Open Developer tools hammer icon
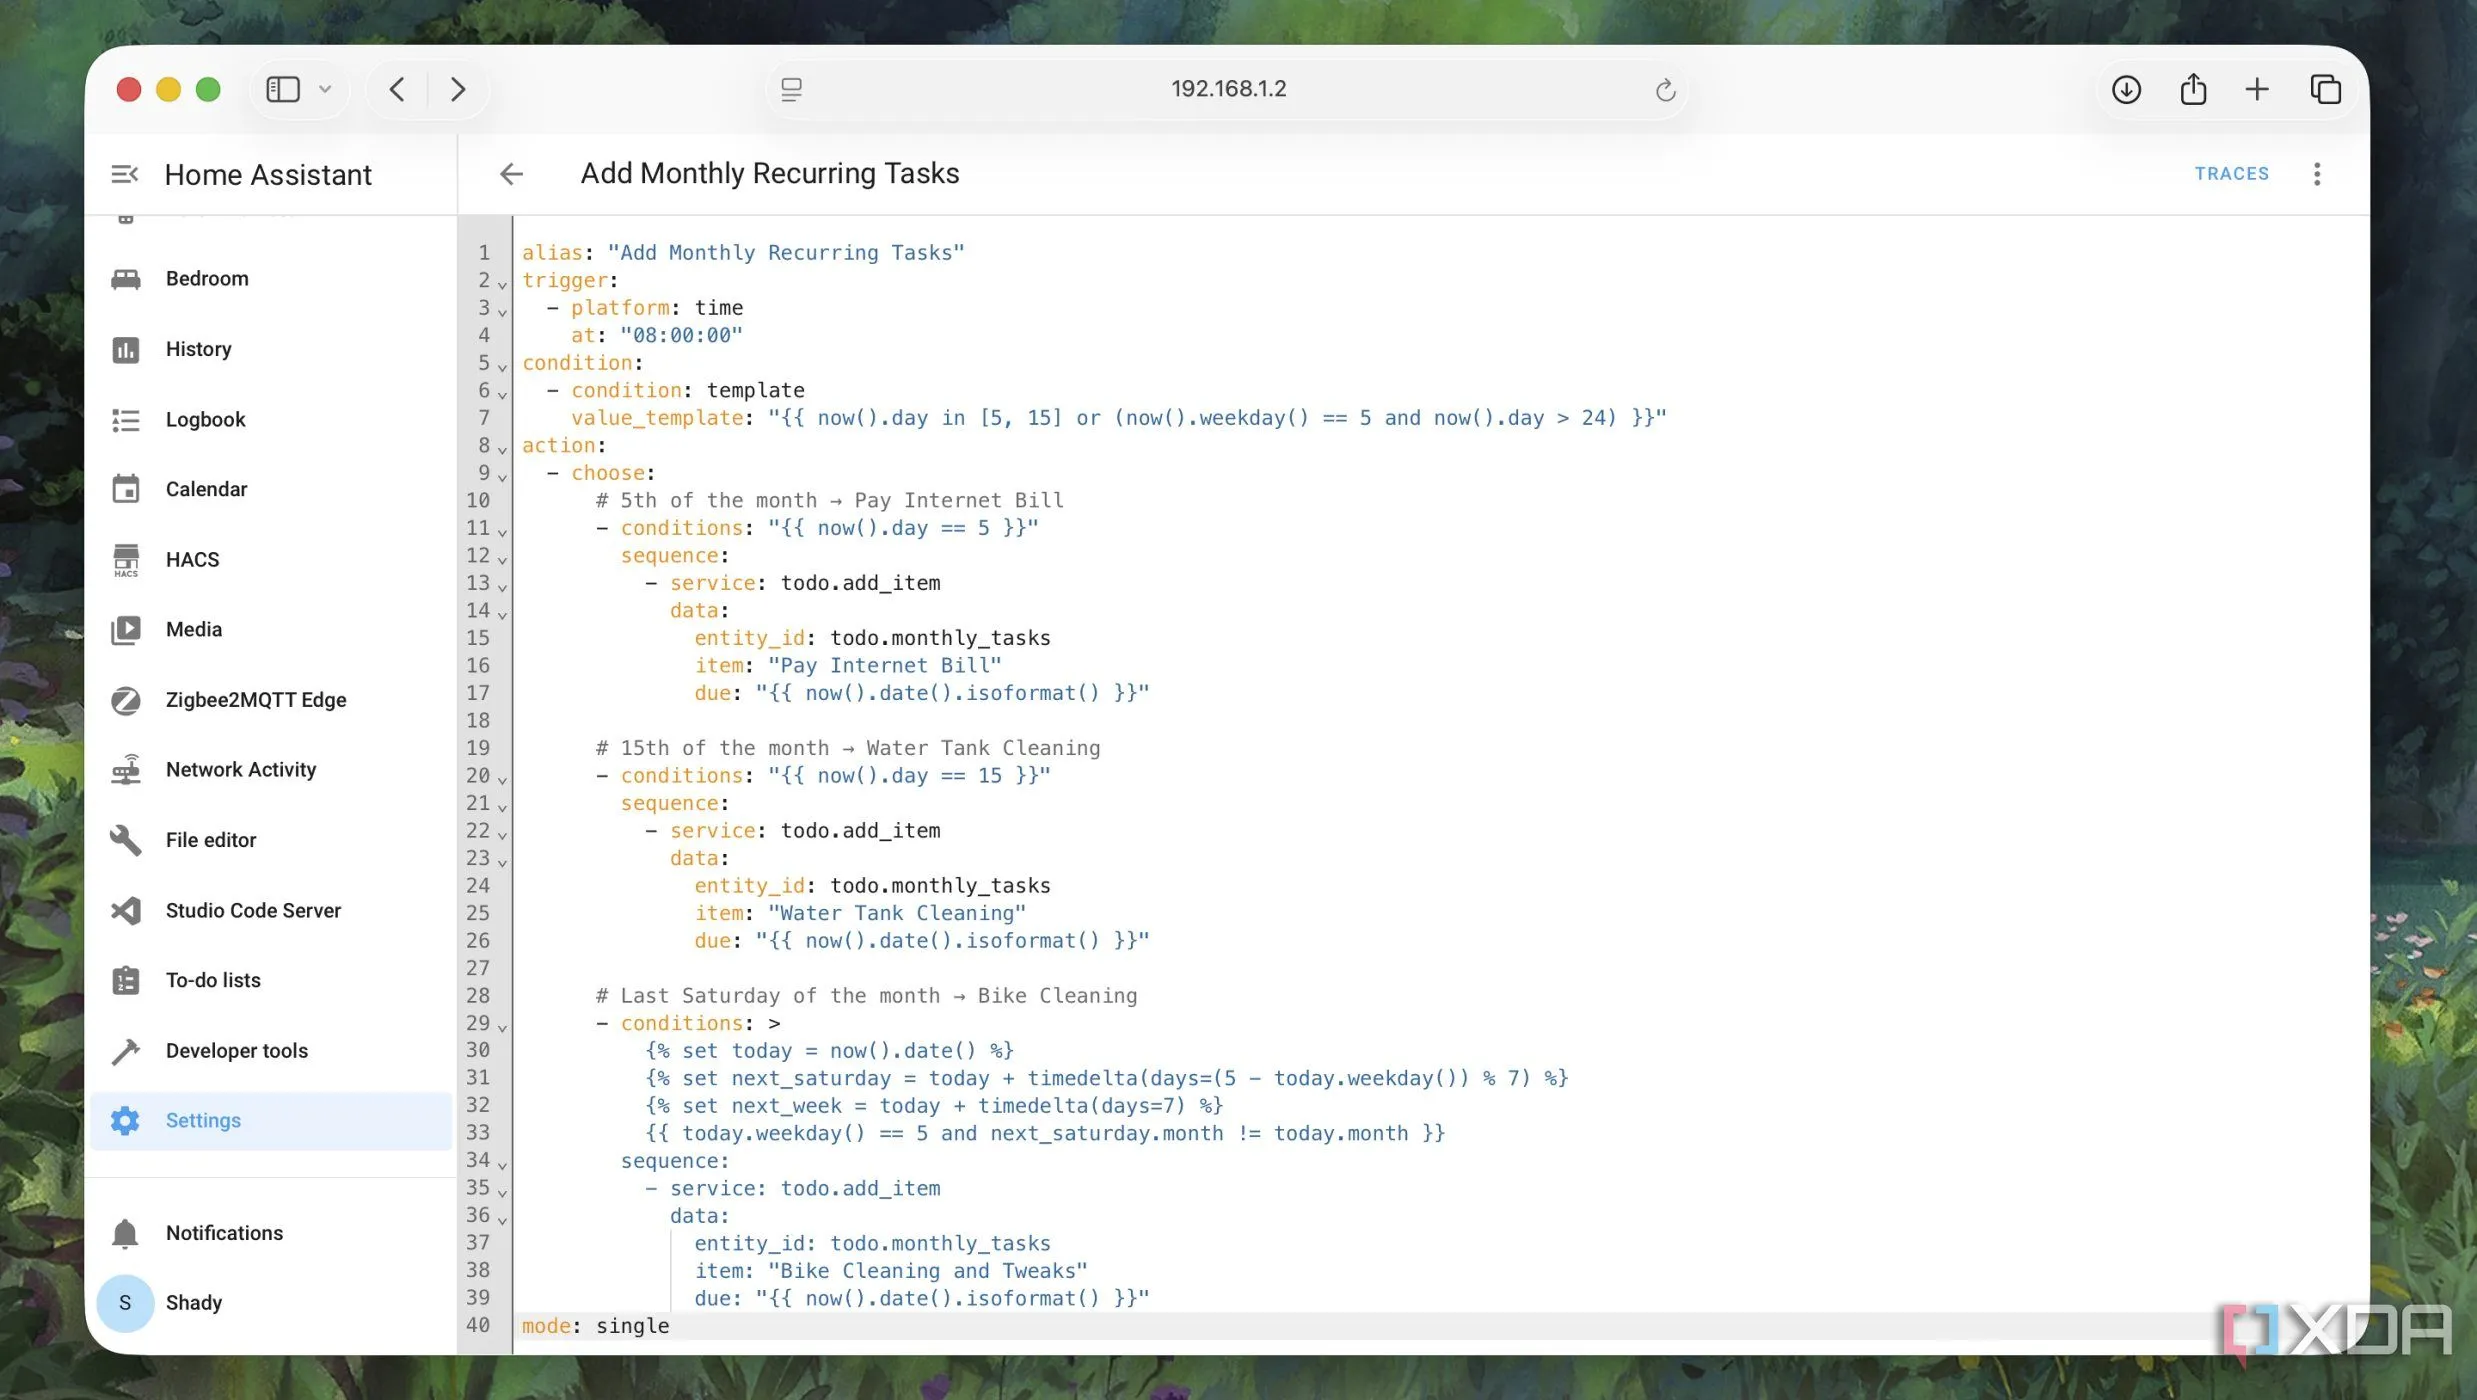This screenshot has height=1400, width=2477. tap(126, 1050)
